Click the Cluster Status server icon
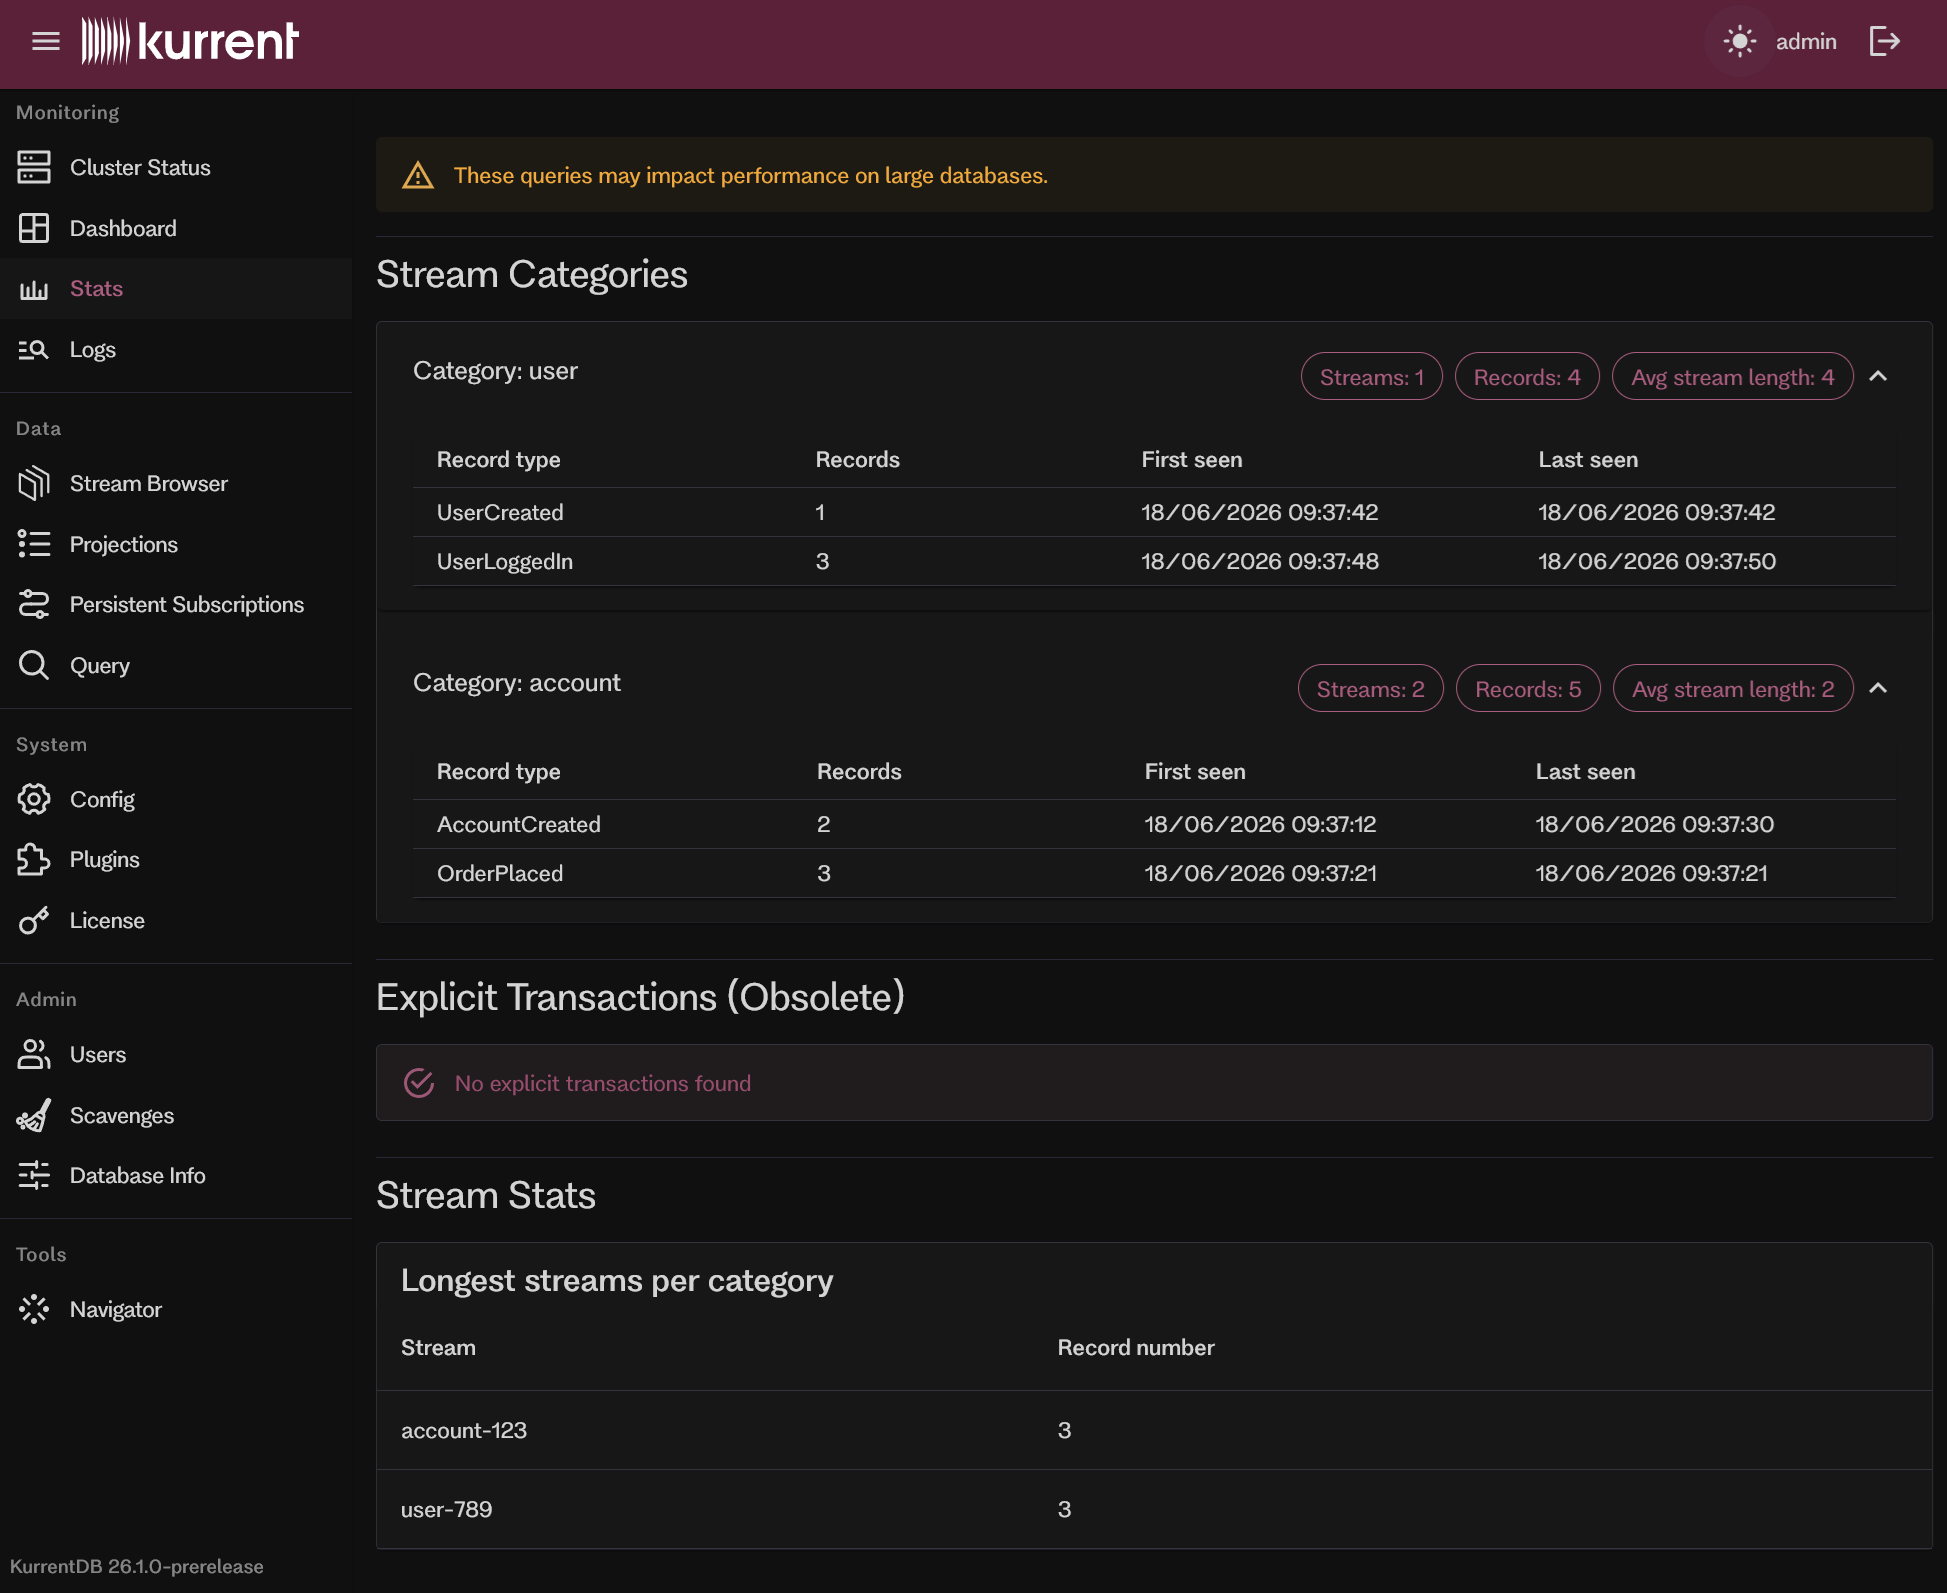The height and width of the screenshot is (1593, 1947). 34,167
